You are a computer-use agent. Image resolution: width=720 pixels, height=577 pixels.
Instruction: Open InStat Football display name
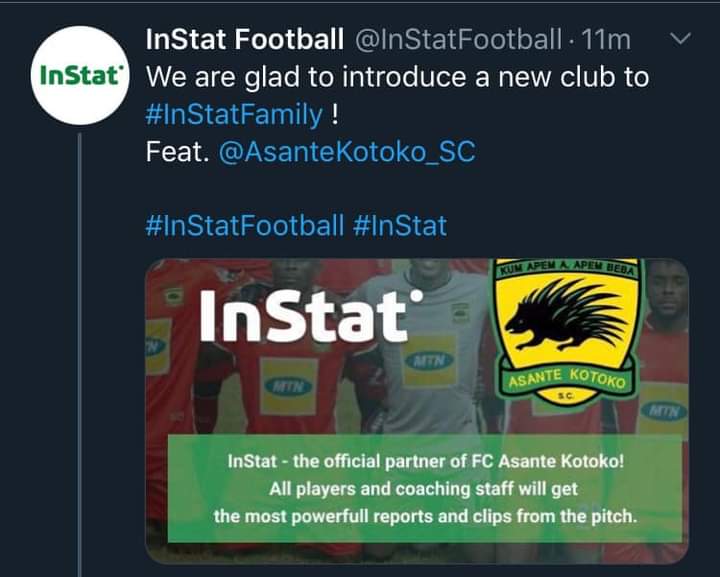pos(245,39)
